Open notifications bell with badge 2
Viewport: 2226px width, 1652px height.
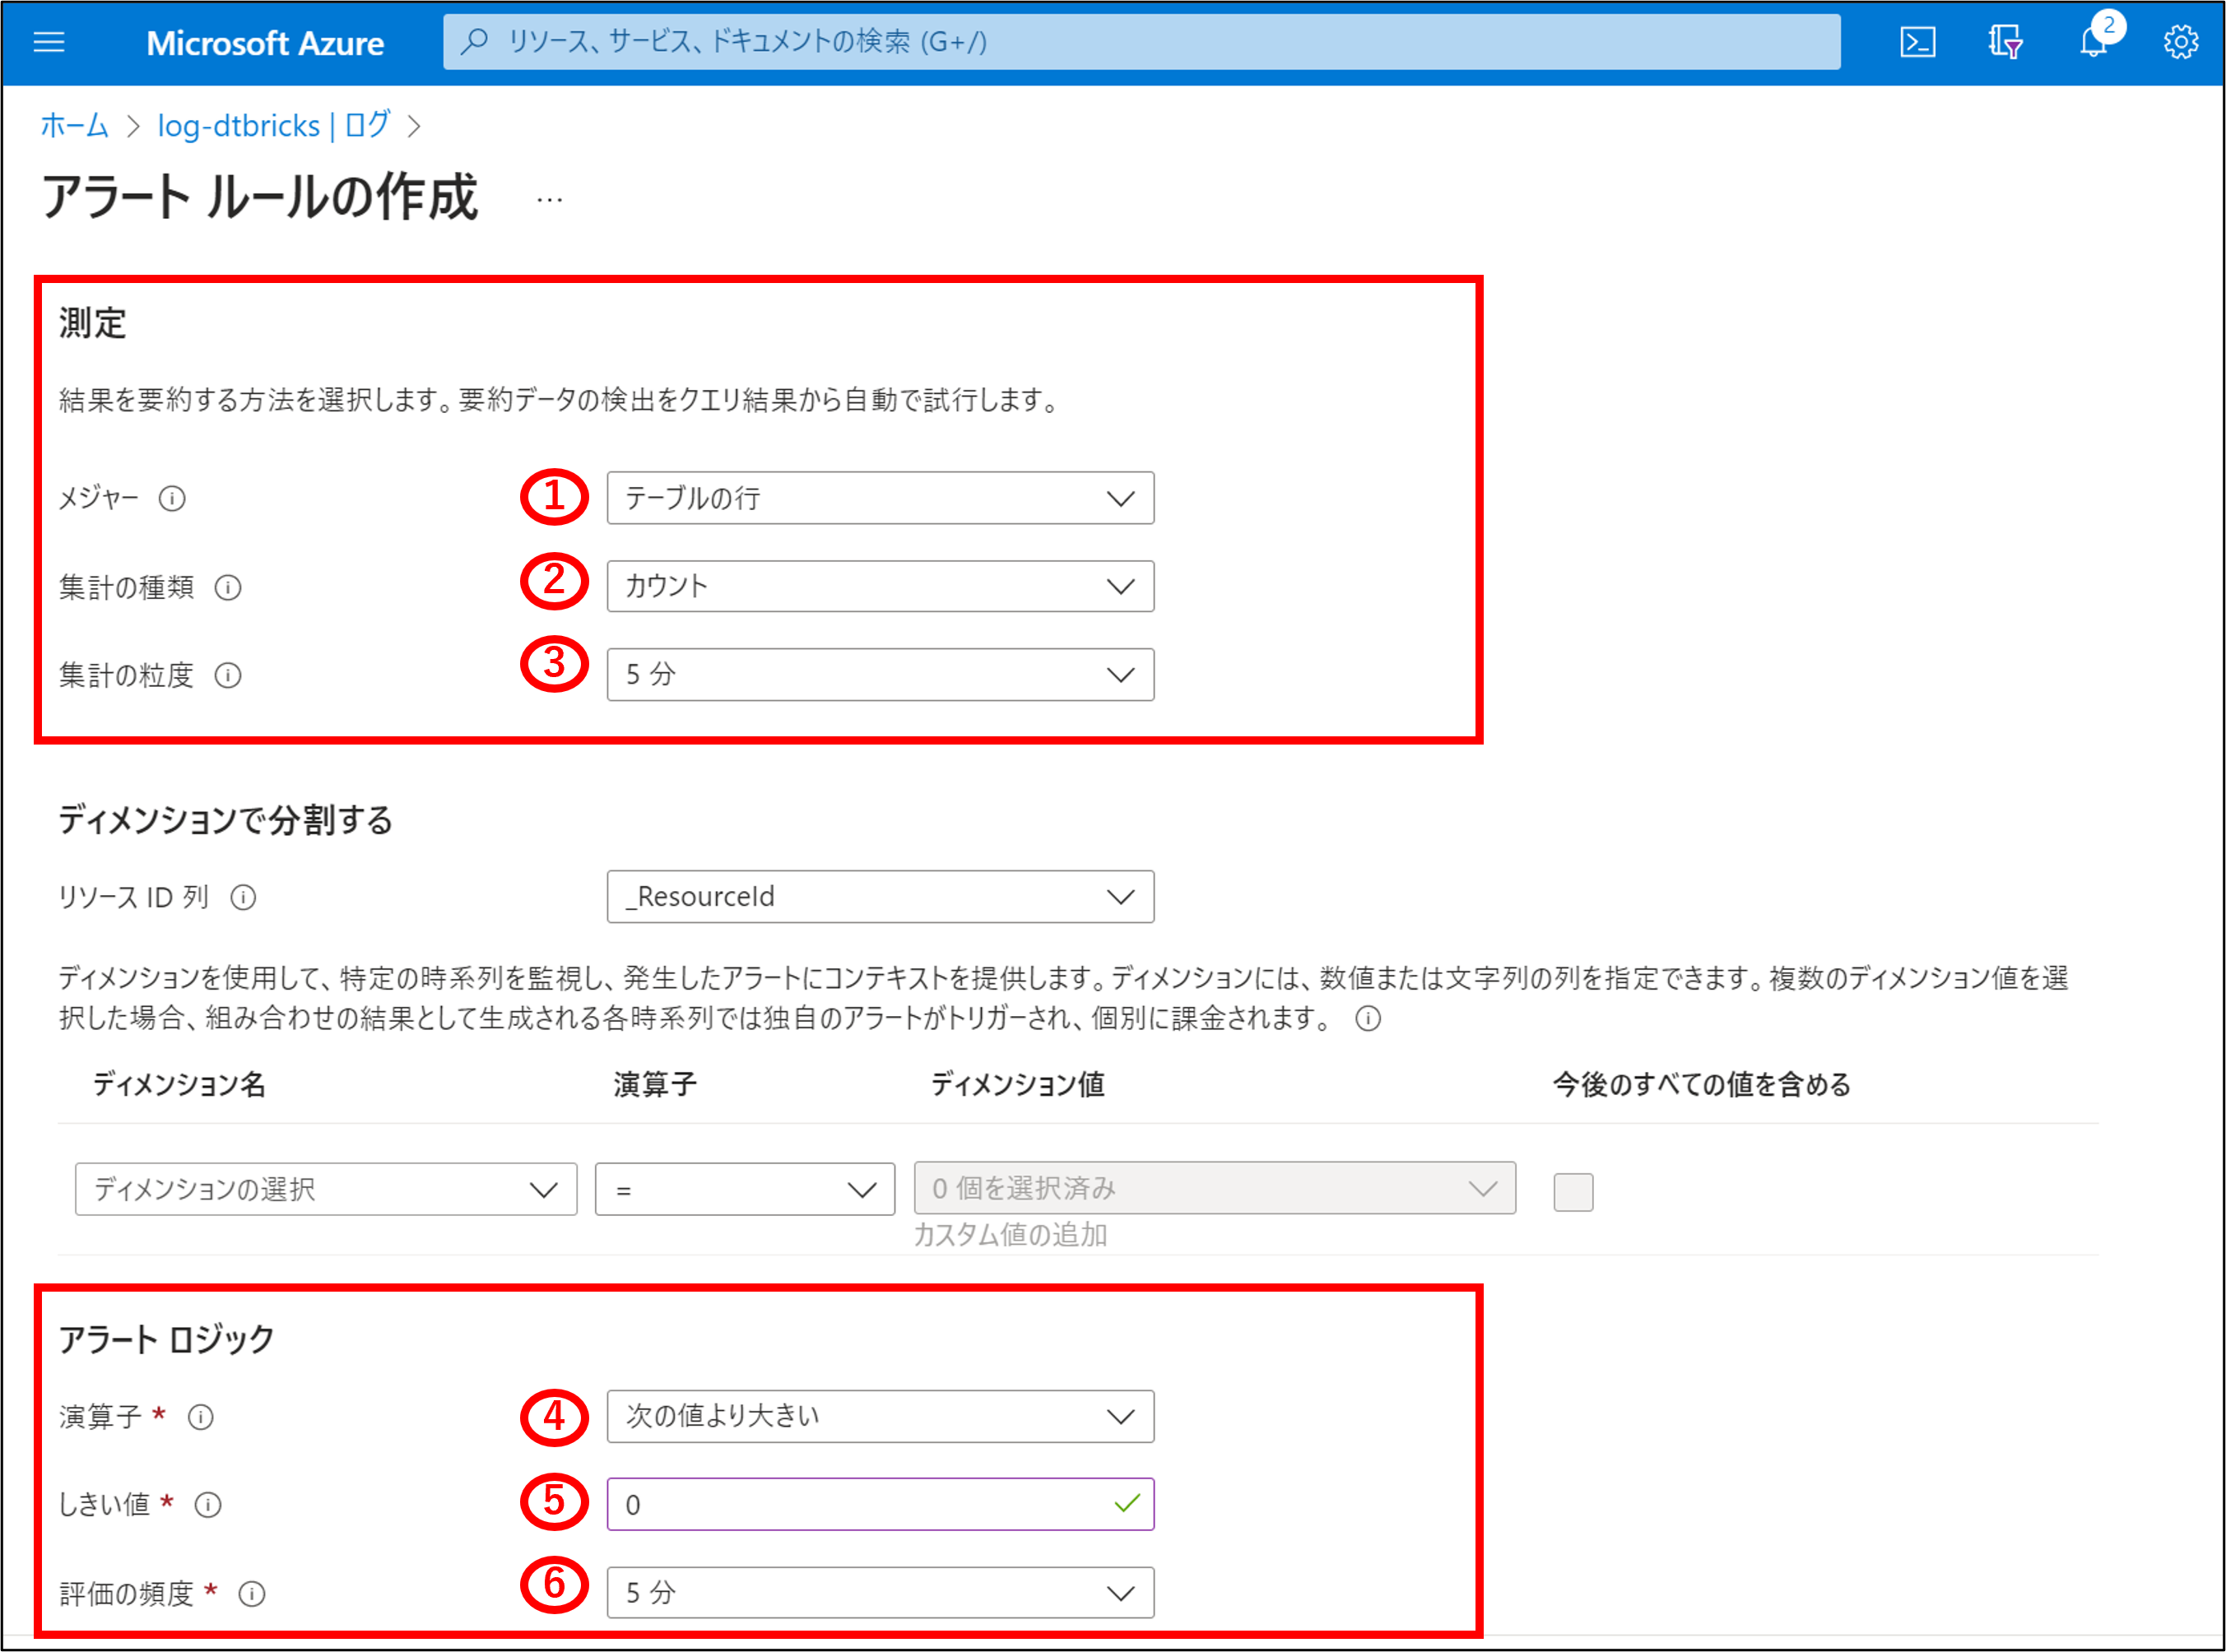[x=2093, y=42]
